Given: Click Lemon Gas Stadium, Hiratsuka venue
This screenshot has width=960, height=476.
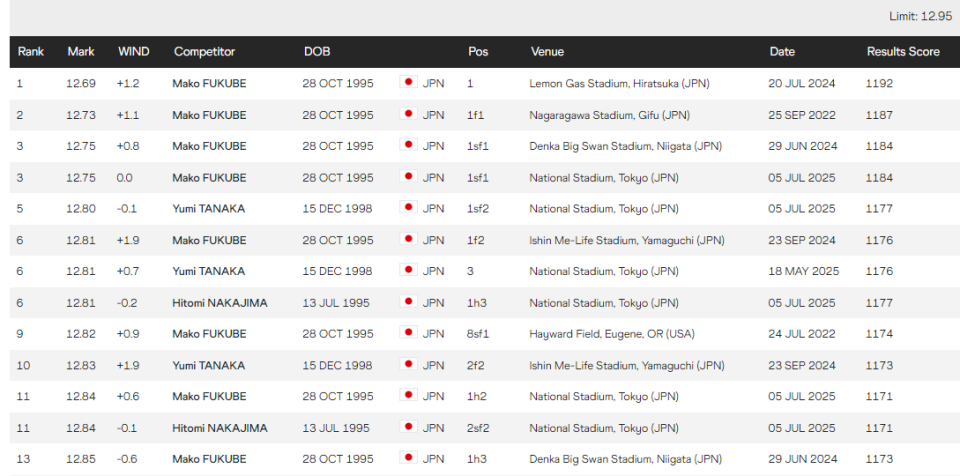Looking at the screenshot, I should tap(620, 84).
